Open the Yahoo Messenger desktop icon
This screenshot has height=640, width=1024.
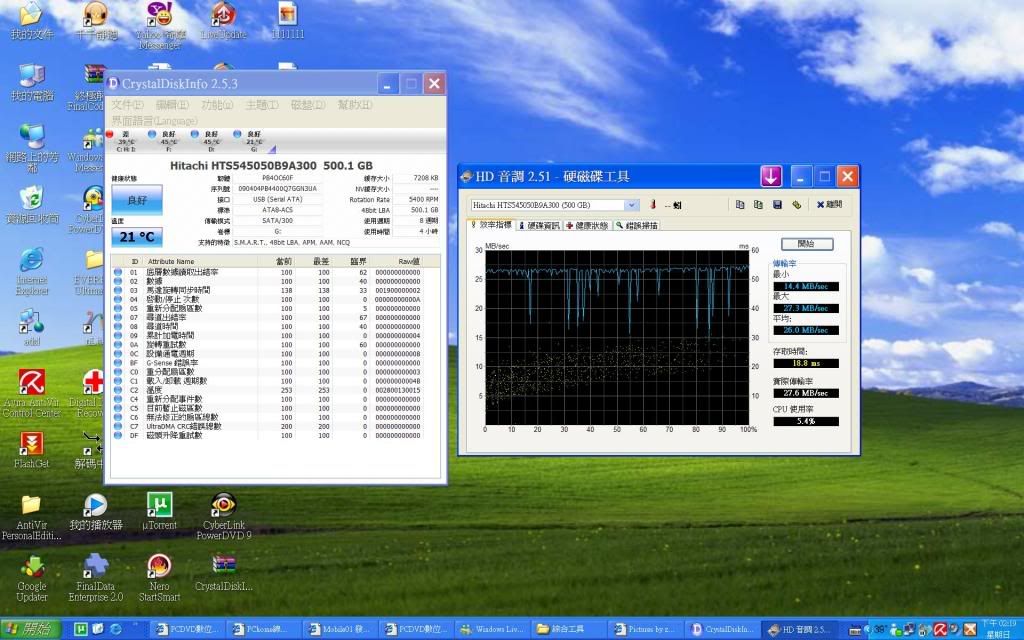[x=159, y=26]
